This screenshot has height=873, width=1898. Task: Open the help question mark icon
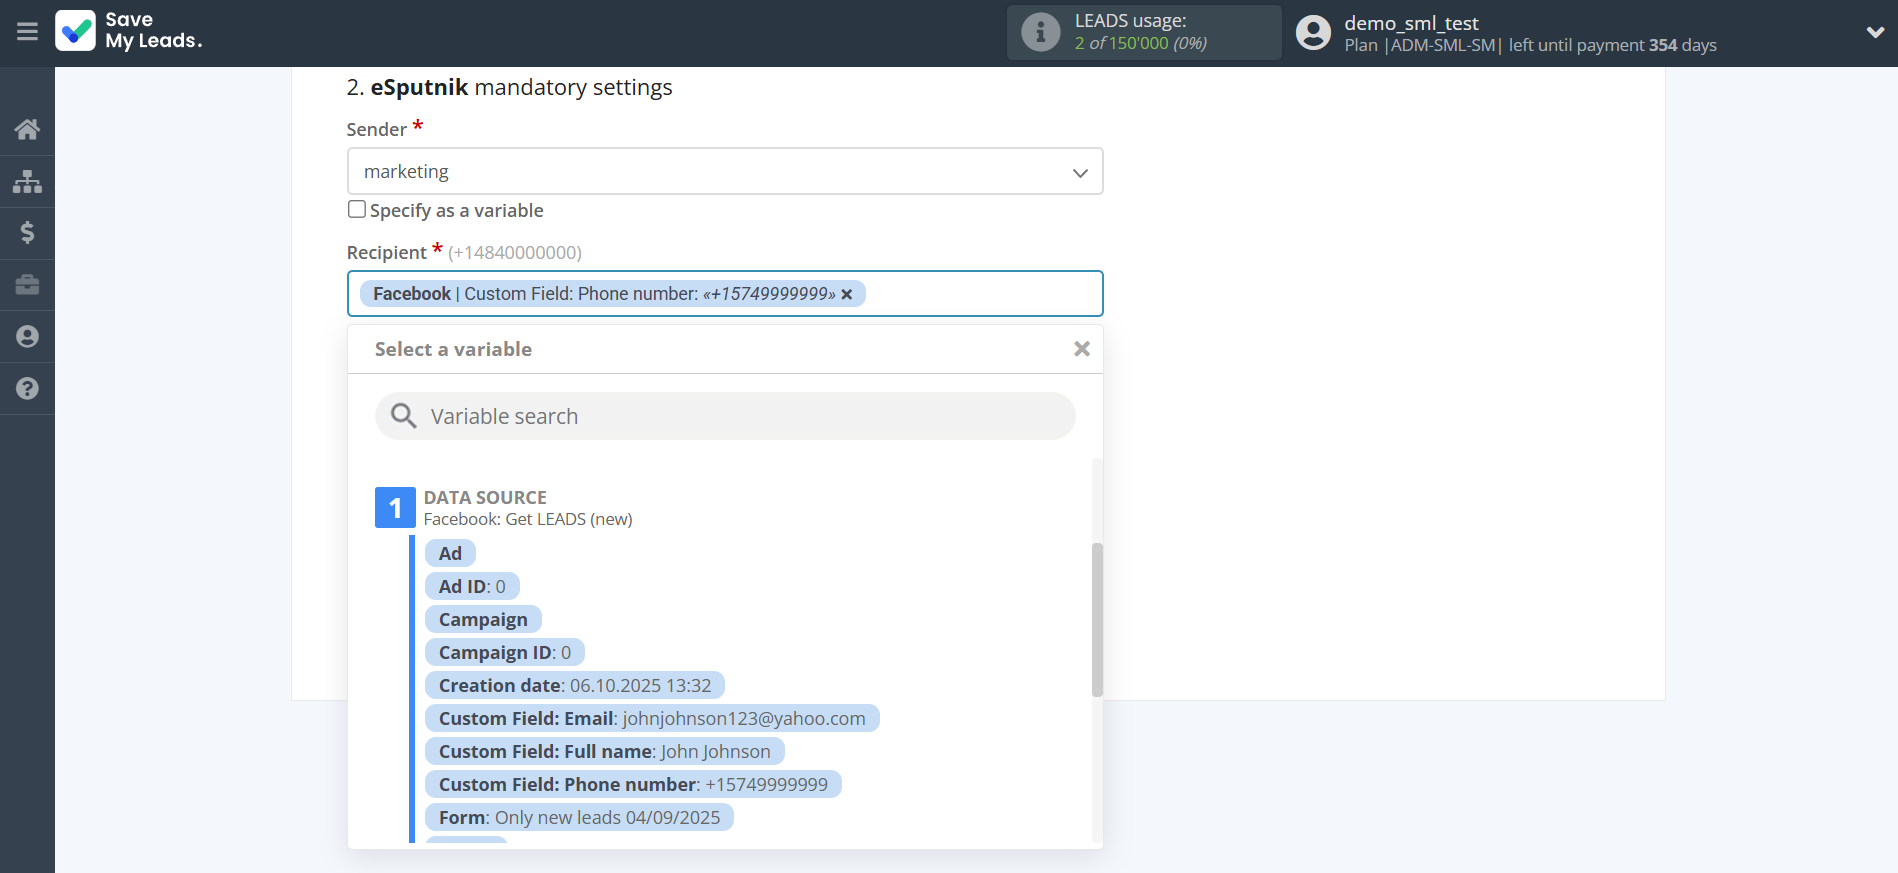point(27,389)
